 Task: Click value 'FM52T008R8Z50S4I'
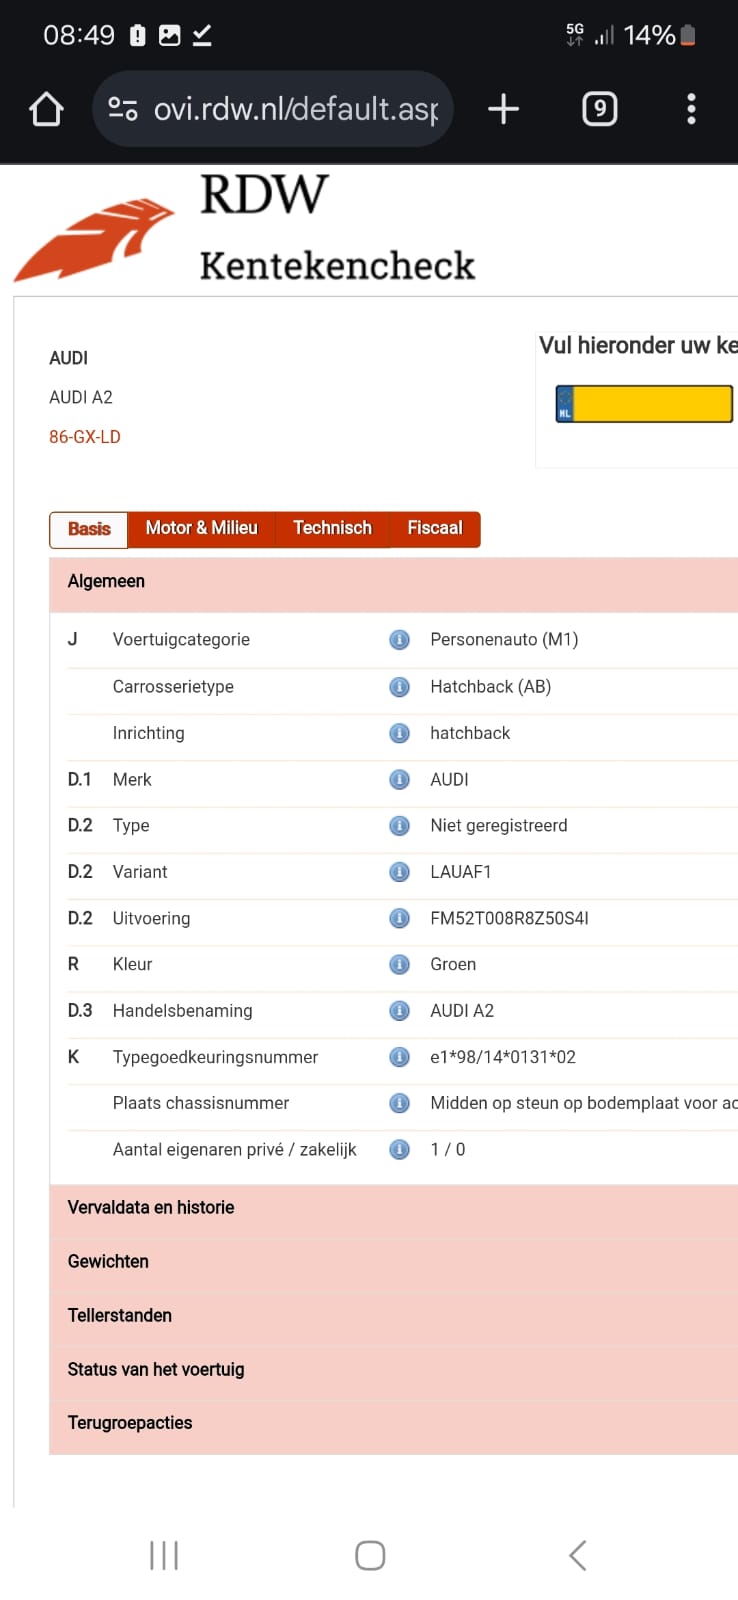click(x=509, y=918)
